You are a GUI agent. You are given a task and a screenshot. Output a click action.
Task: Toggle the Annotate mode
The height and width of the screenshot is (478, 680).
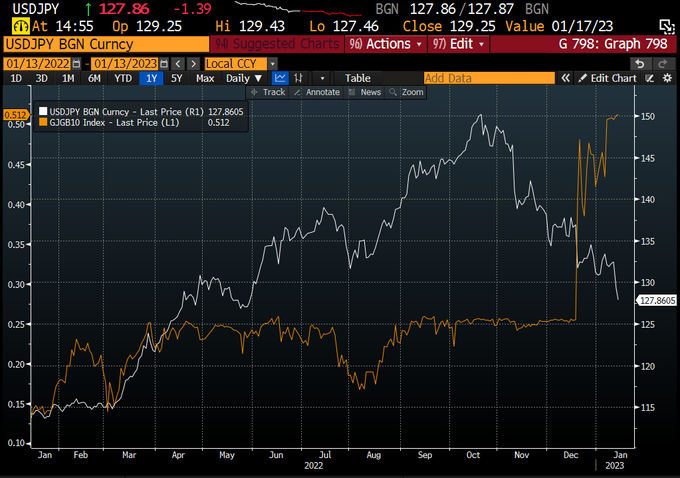(317, 92)
